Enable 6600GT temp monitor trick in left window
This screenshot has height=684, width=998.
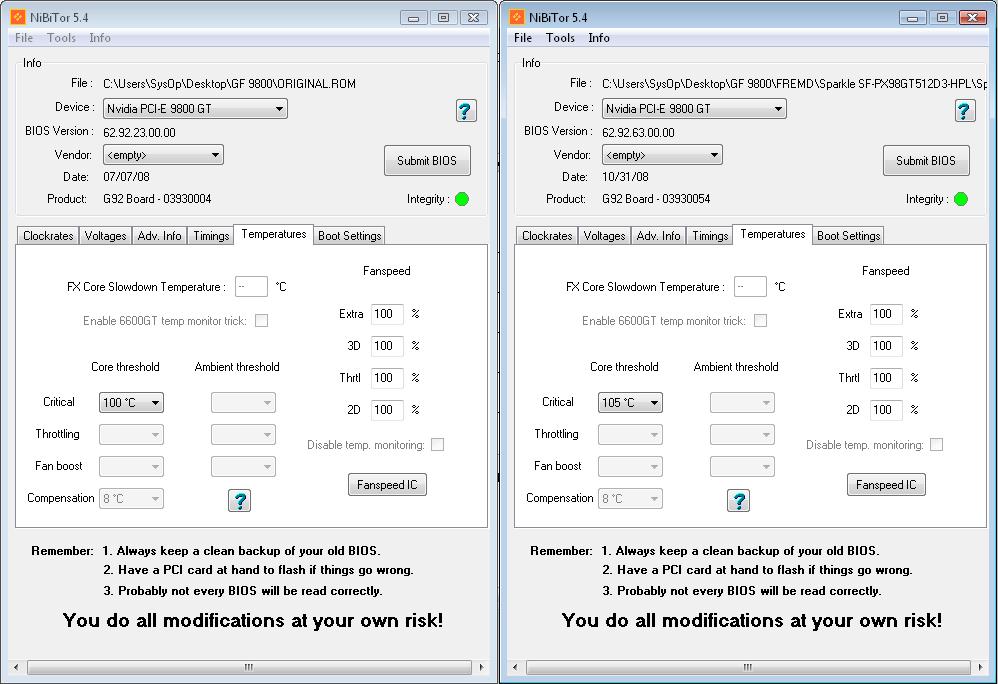coord(262,321)
